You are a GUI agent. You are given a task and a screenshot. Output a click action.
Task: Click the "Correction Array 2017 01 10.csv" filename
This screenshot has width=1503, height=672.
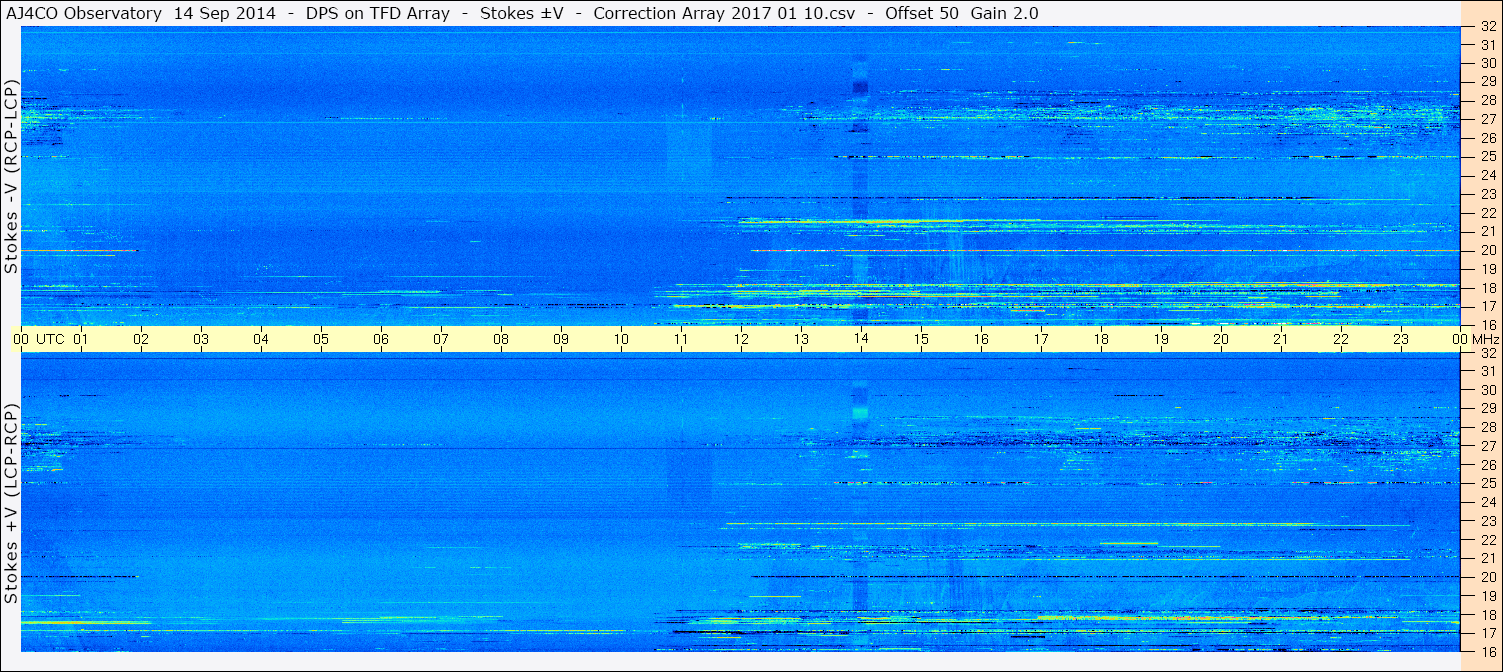pos(725,14)
